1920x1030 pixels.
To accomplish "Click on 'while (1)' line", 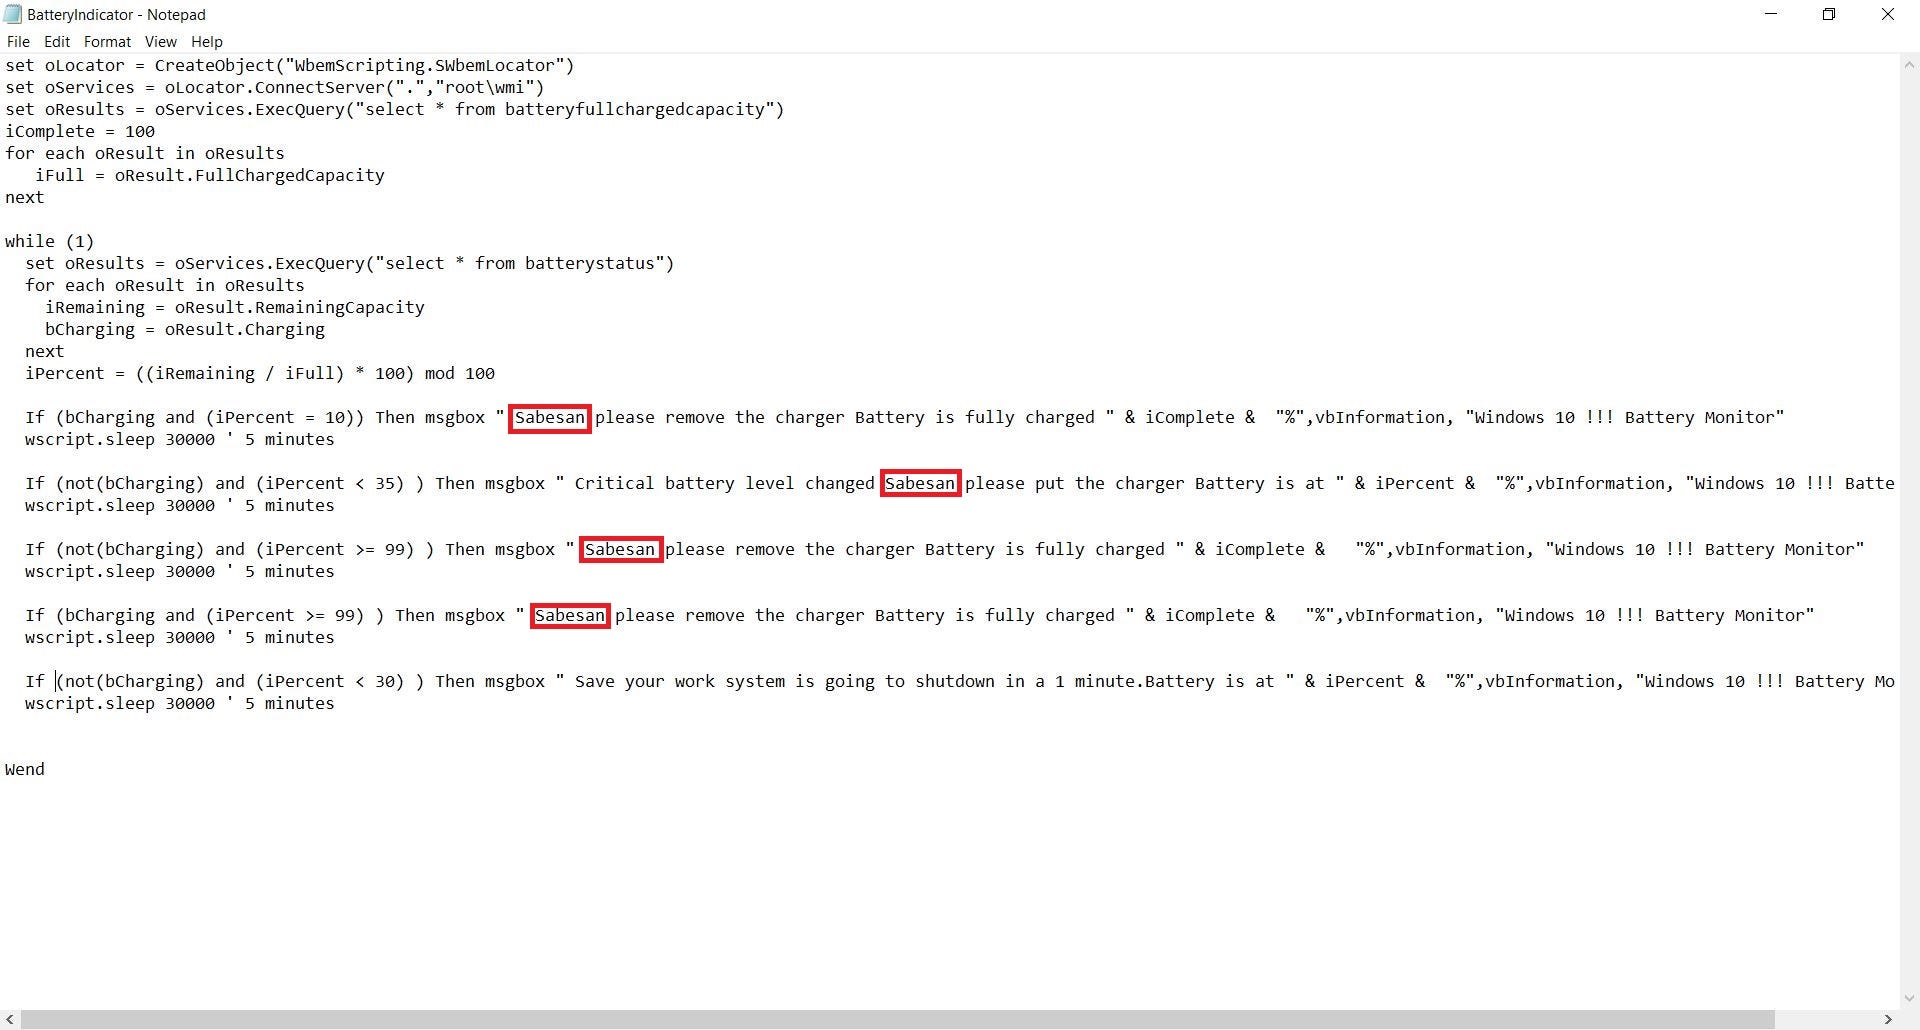I will (x=50, y=242).
